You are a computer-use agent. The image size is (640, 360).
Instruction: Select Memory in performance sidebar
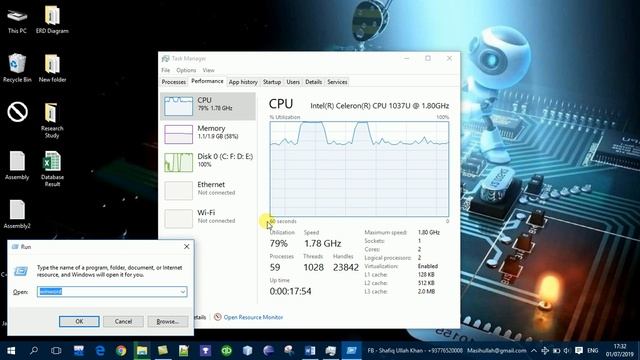coord(208,134)
